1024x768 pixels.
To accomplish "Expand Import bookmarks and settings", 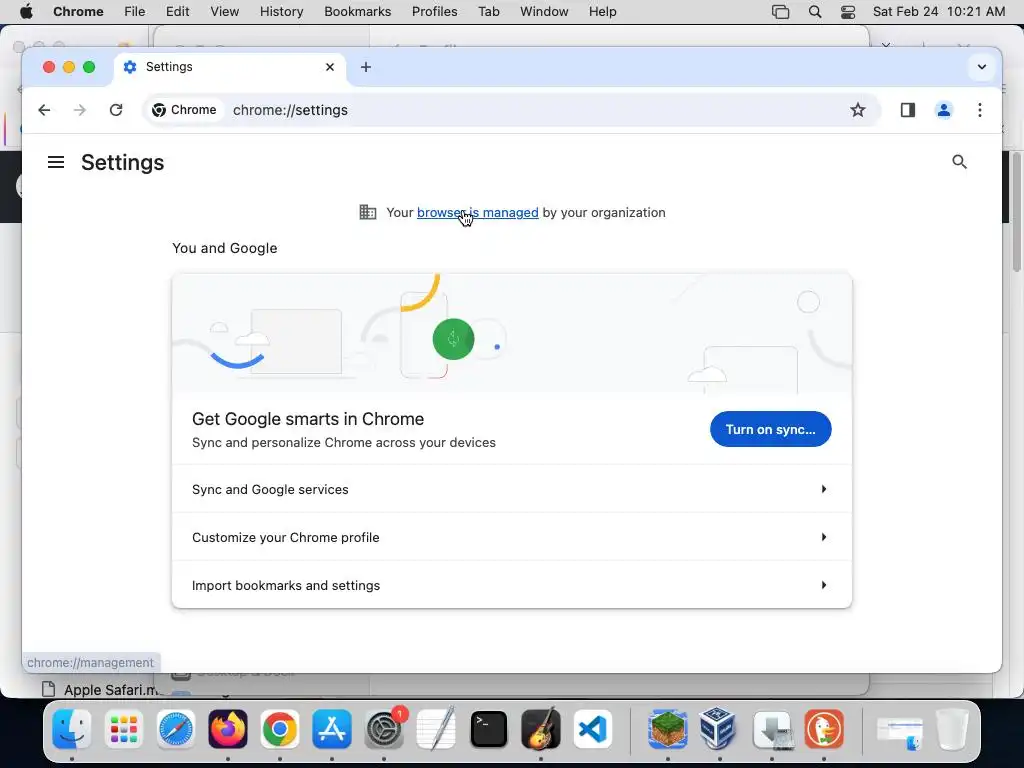I will coord(511,585).
